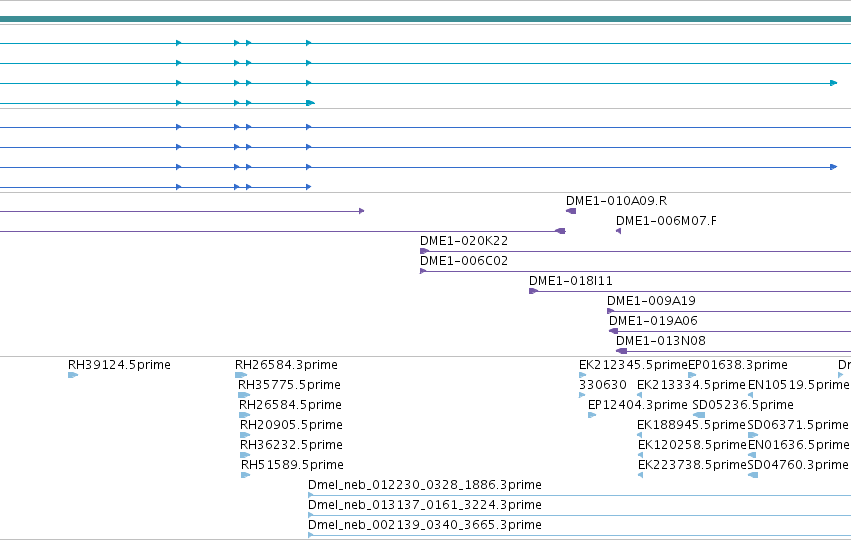Click the arrow glyph under RH39124.5prime
851x540 pixels.
[73, 375]
